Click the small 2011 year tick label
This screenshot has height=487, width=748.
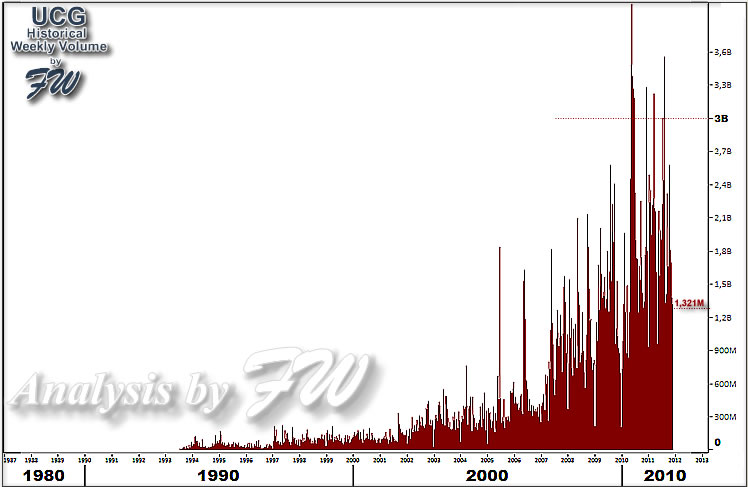[648, 460]
